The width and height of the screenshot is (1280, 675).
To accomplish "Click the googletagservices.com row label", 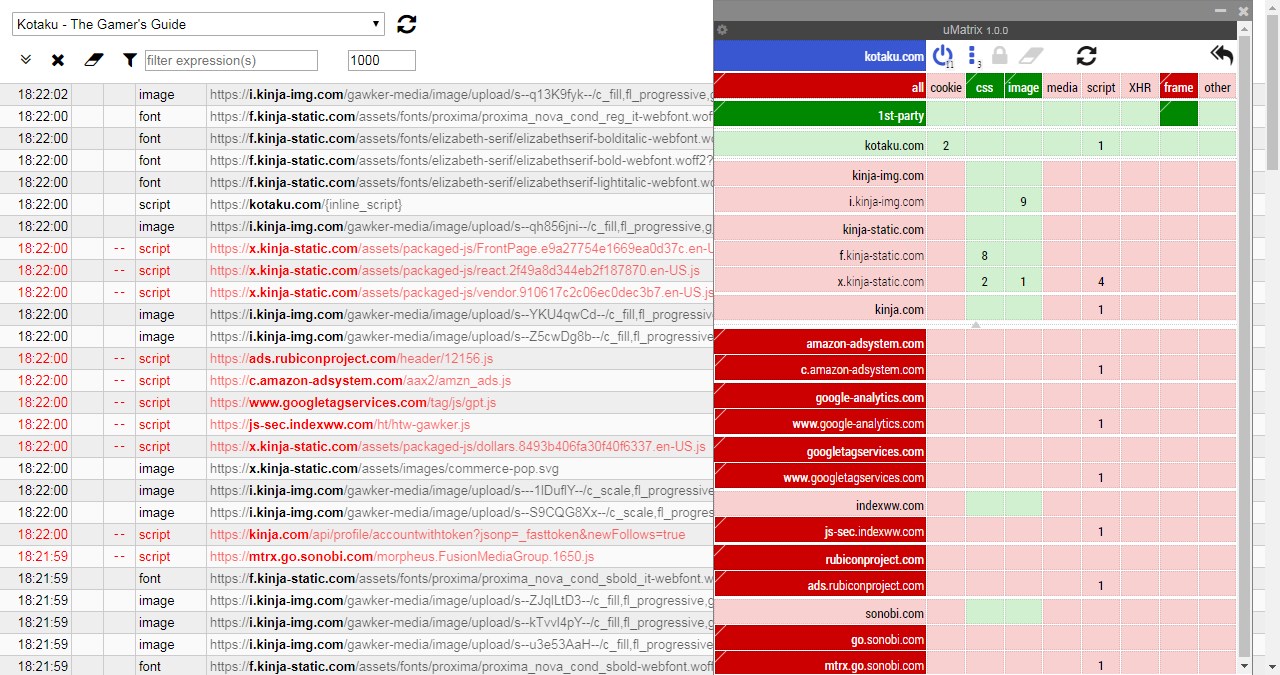I will tap(820, 451).
